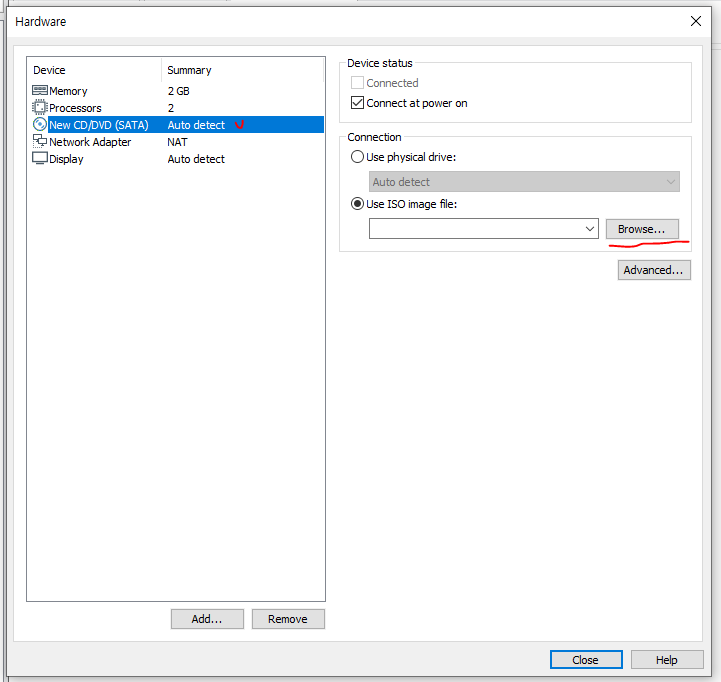Expand the ISO image file dropdown arrow
721x682 pixels.
589,229
